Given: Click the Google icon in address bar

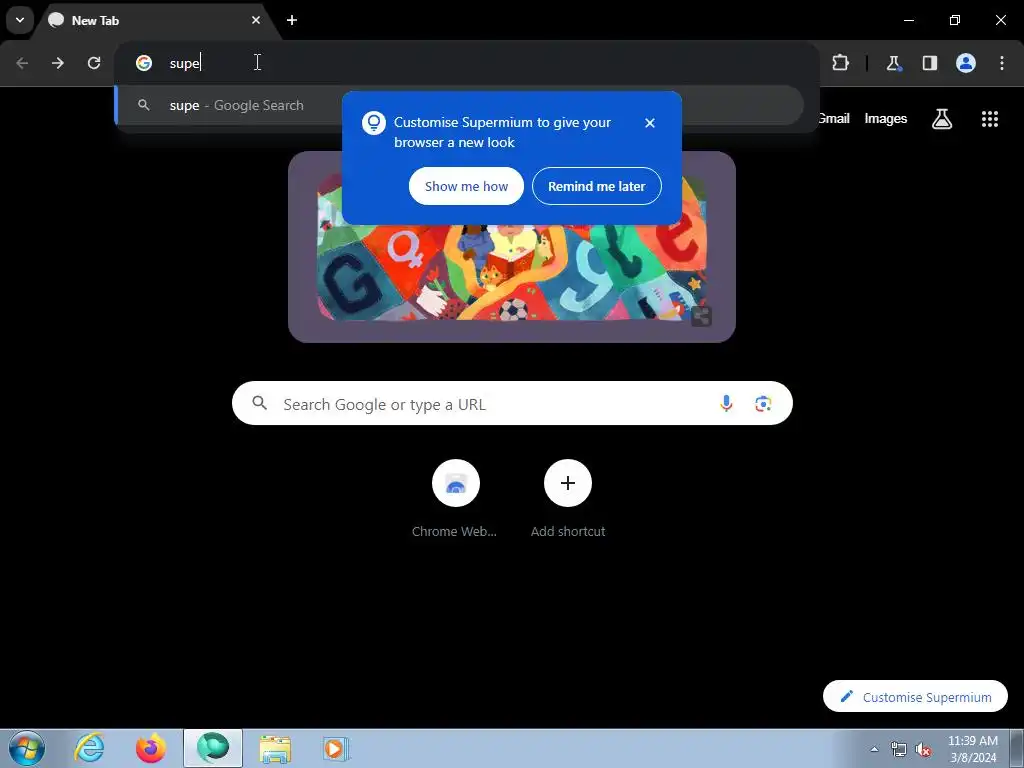Looking at the screenshot, I should (x=144, y=63).
